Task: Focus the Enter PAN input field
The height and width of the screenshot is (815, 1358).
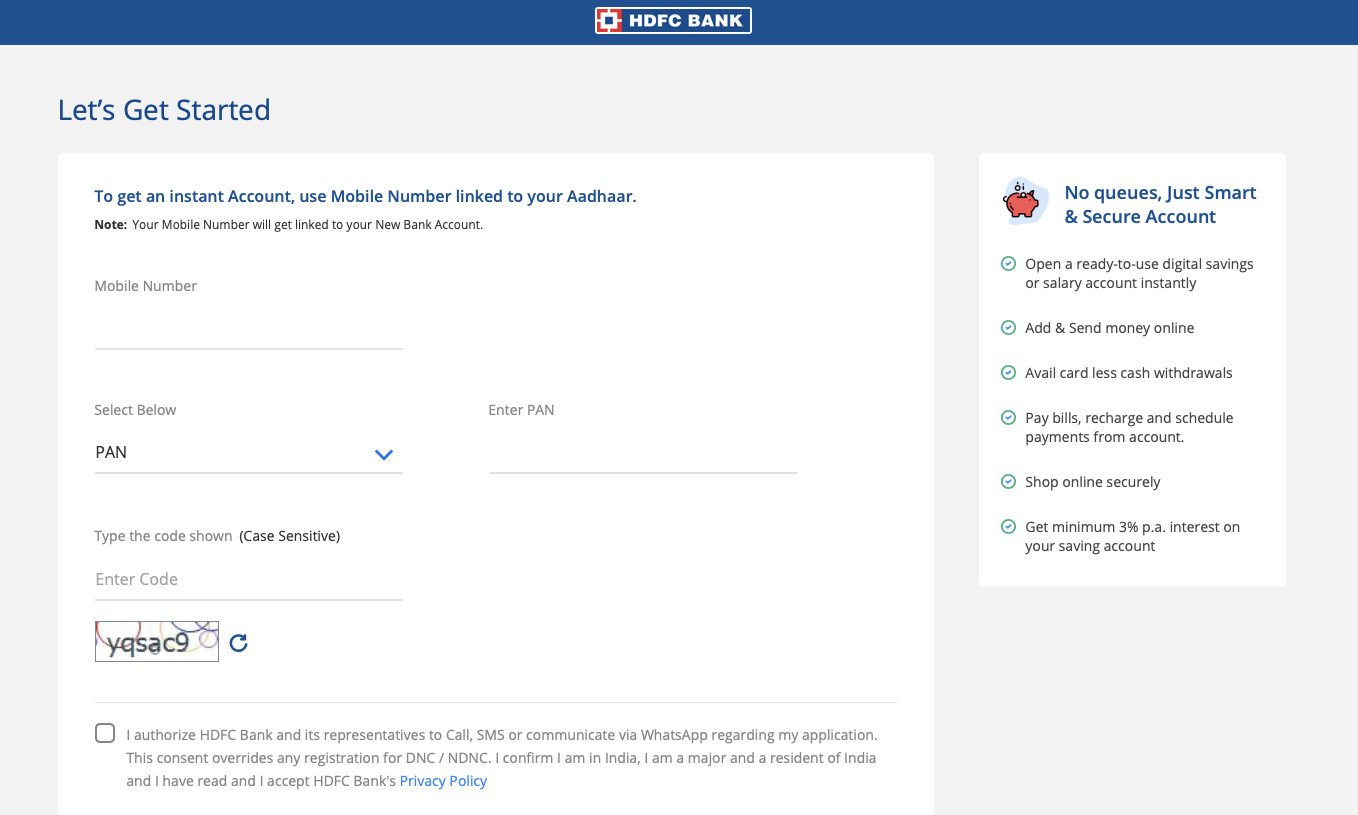Action: coord(643,453)
